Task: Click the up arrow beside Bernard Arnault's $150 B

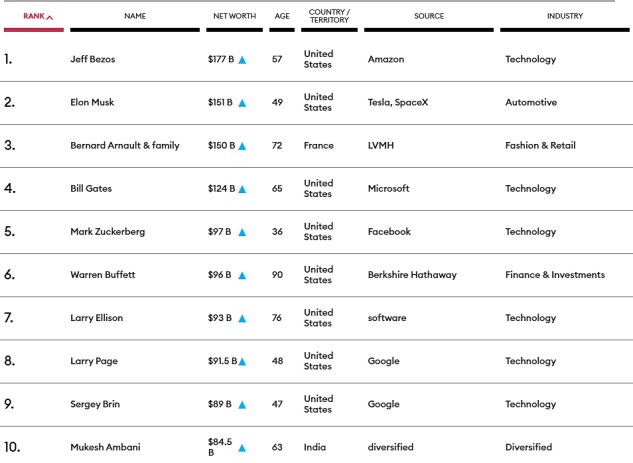Action: point(242,146)
